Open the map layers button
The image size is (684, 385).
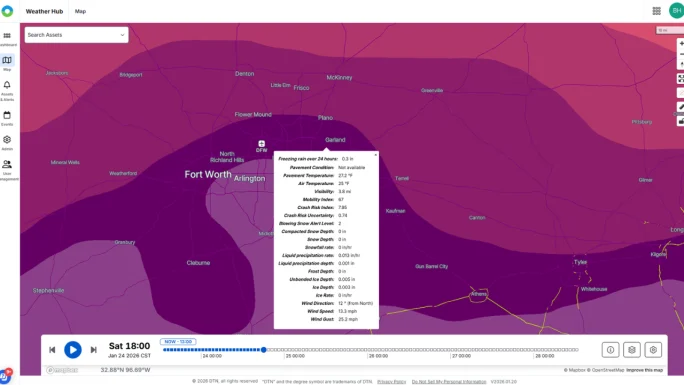632,350
